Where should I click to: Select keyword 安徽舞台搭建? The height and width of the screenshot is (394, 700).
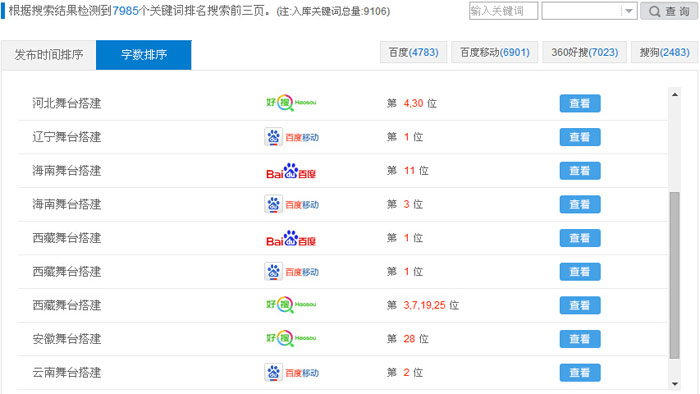[67, 339]
